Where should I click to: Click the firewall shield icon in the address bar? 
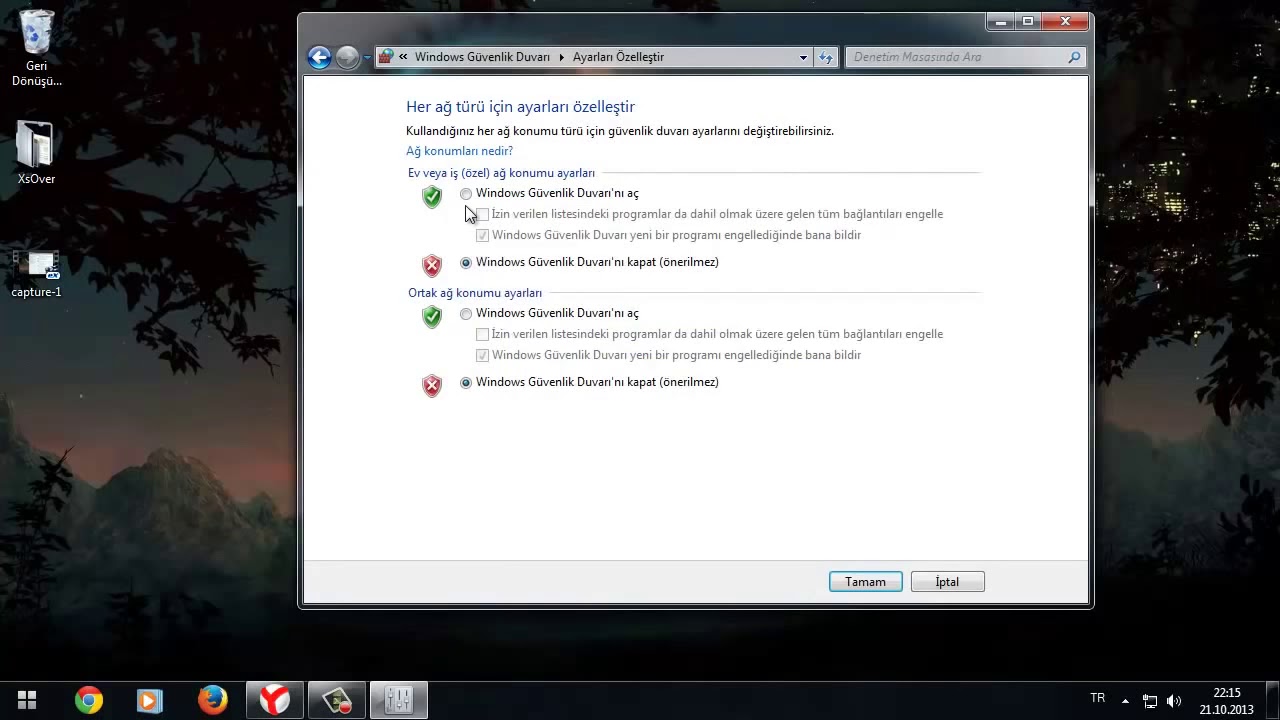click(x=385, y=57)
